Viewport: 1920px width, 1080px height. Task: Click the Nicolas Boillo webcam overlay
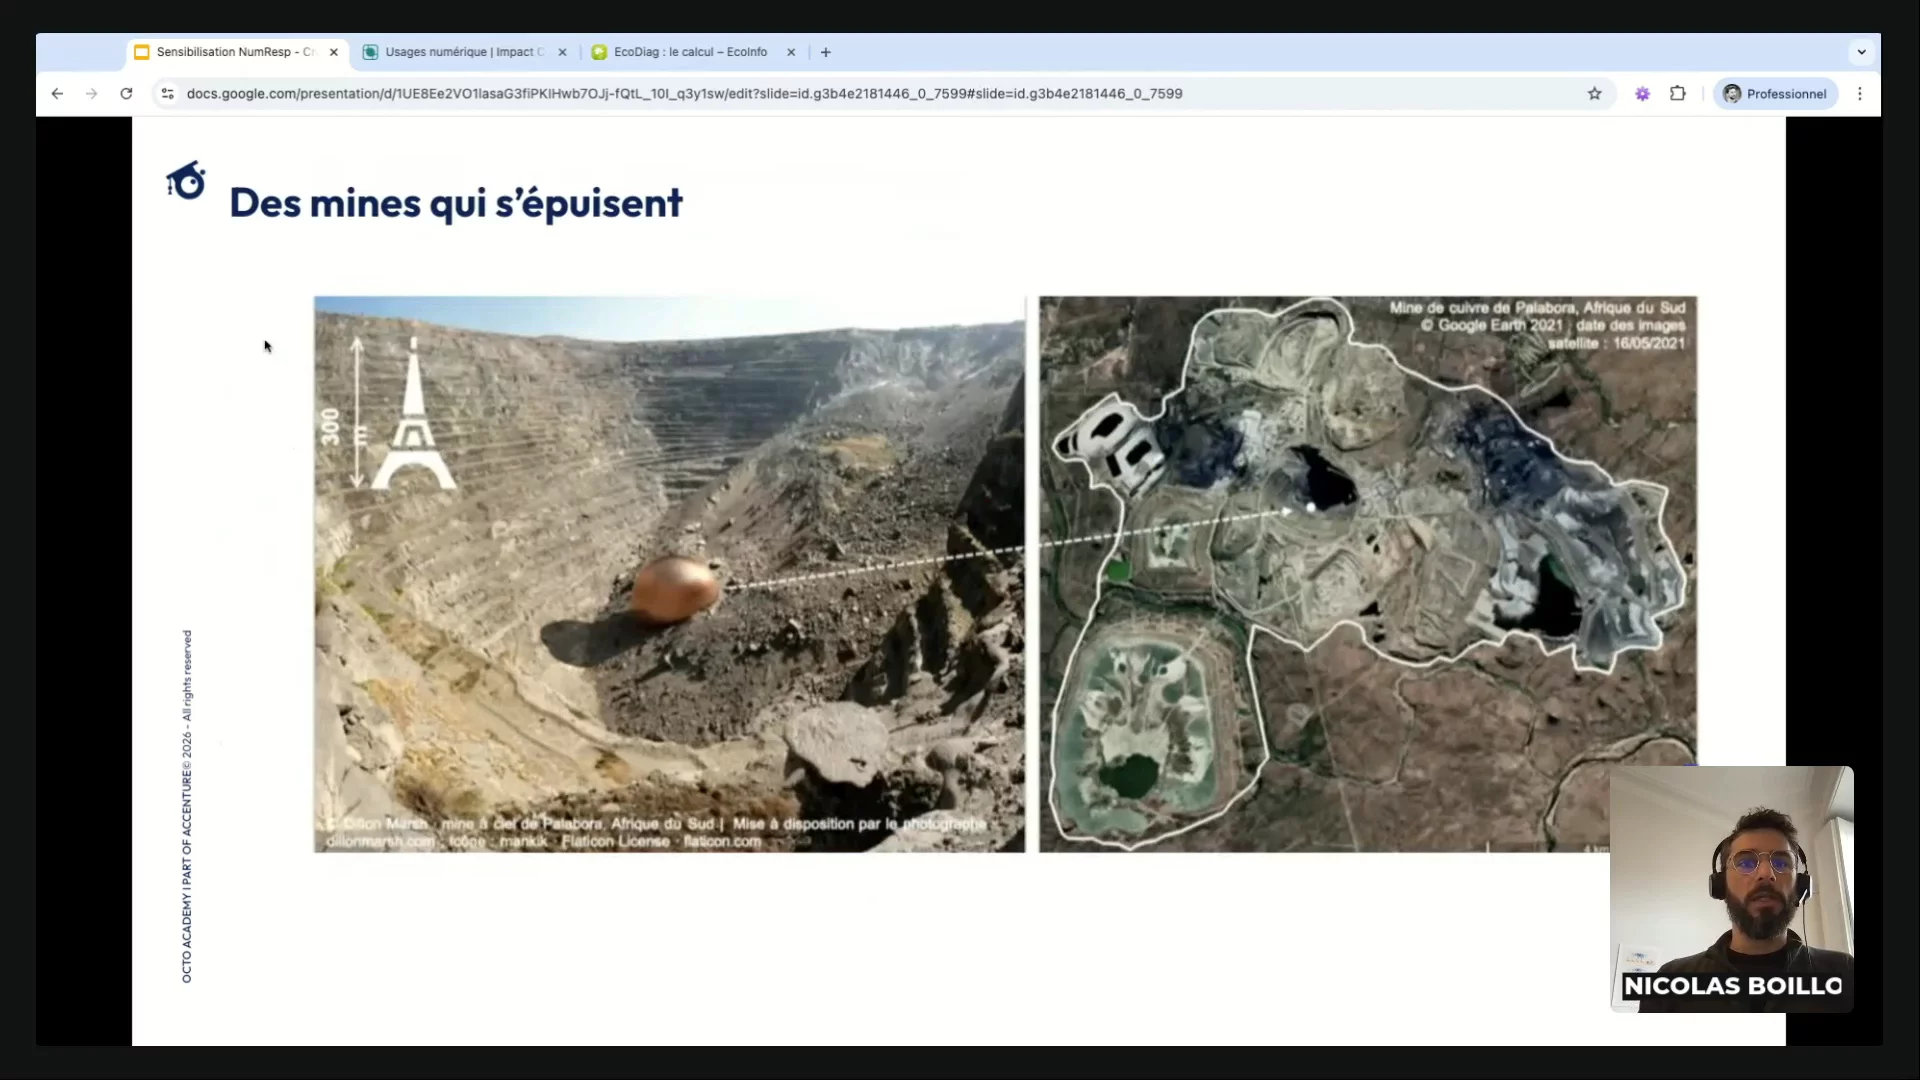coord(1731,888)
